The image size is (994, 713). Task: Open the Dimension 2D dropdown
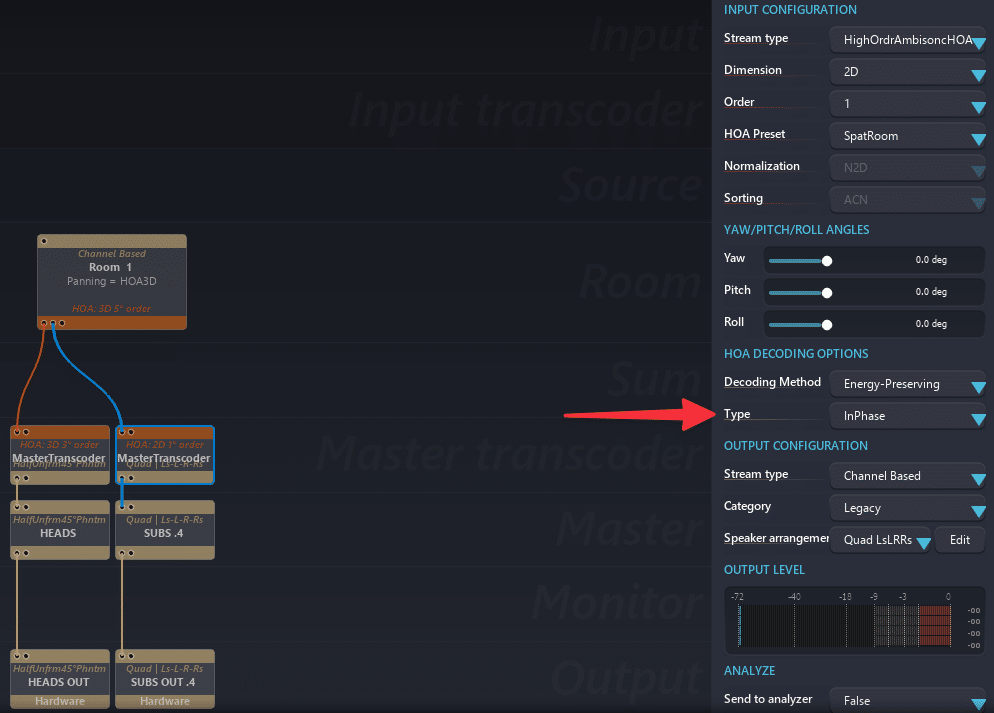tap(907, 72)
